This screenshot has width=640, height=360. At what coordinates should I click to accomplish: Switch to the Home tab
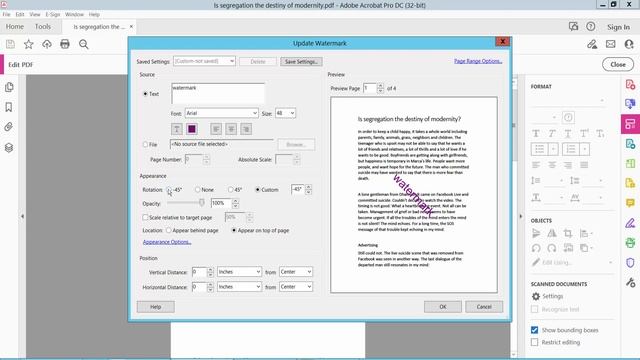(15, 27)
